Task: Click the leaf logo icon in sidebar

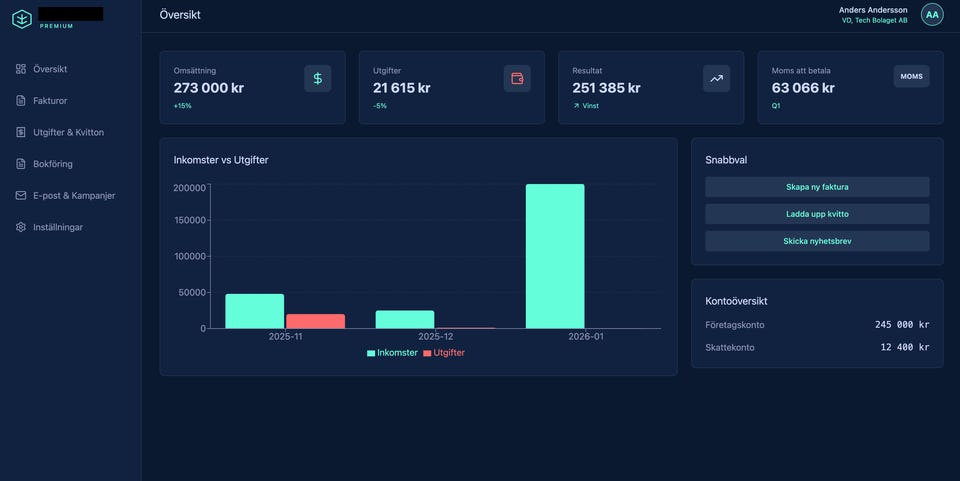Action: tap(22, 20)
